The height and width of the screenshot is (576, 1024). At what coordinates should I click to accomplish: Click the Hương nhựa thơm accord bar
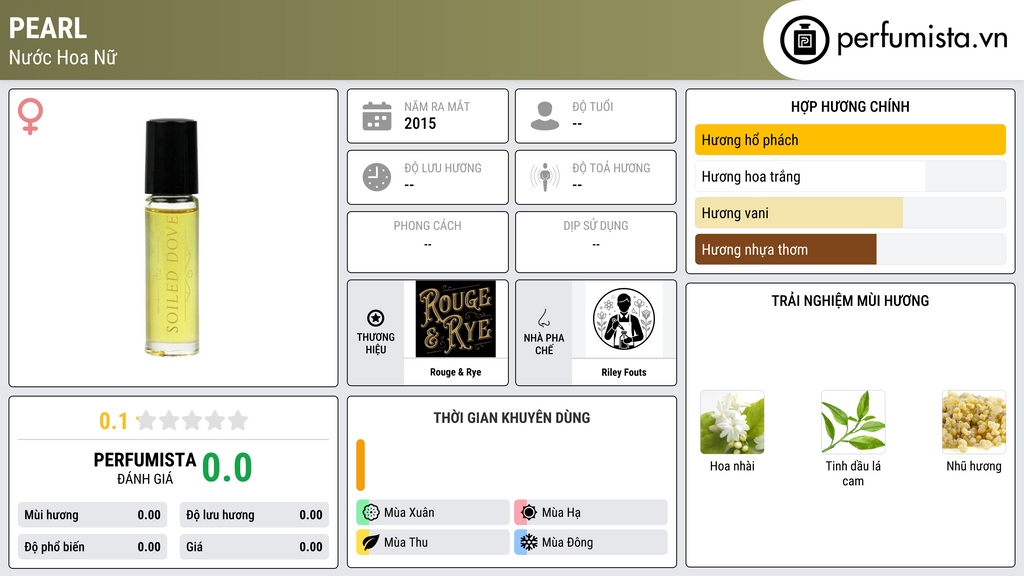(850, 249)
